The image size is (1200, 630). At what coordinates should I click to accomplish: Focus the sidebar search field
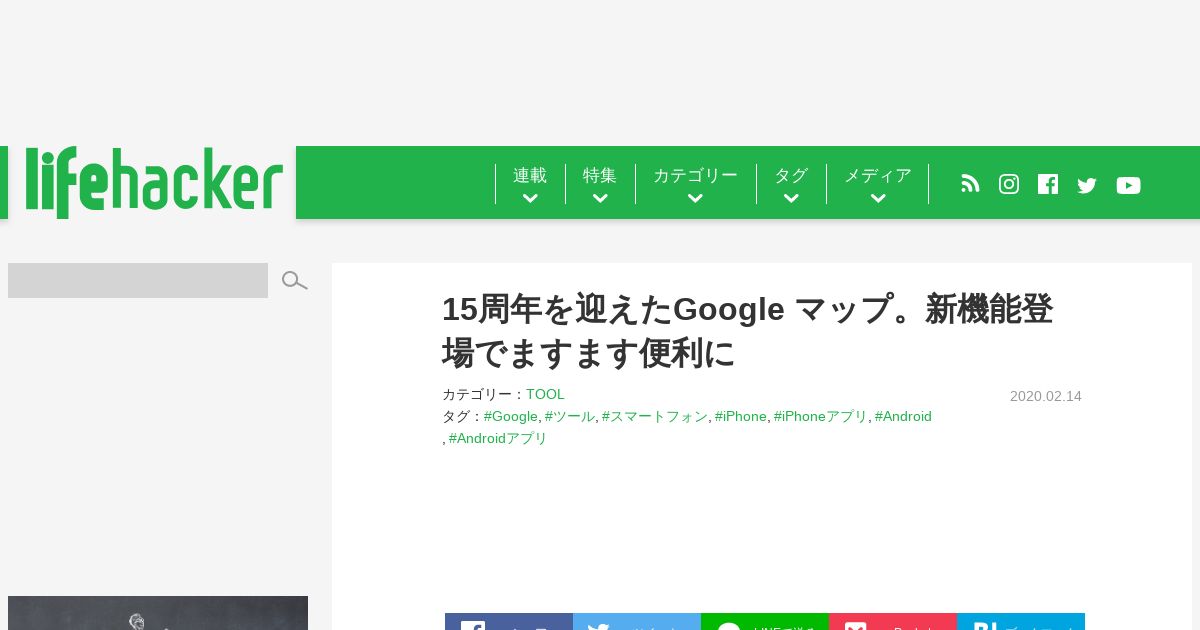[138, 280]
